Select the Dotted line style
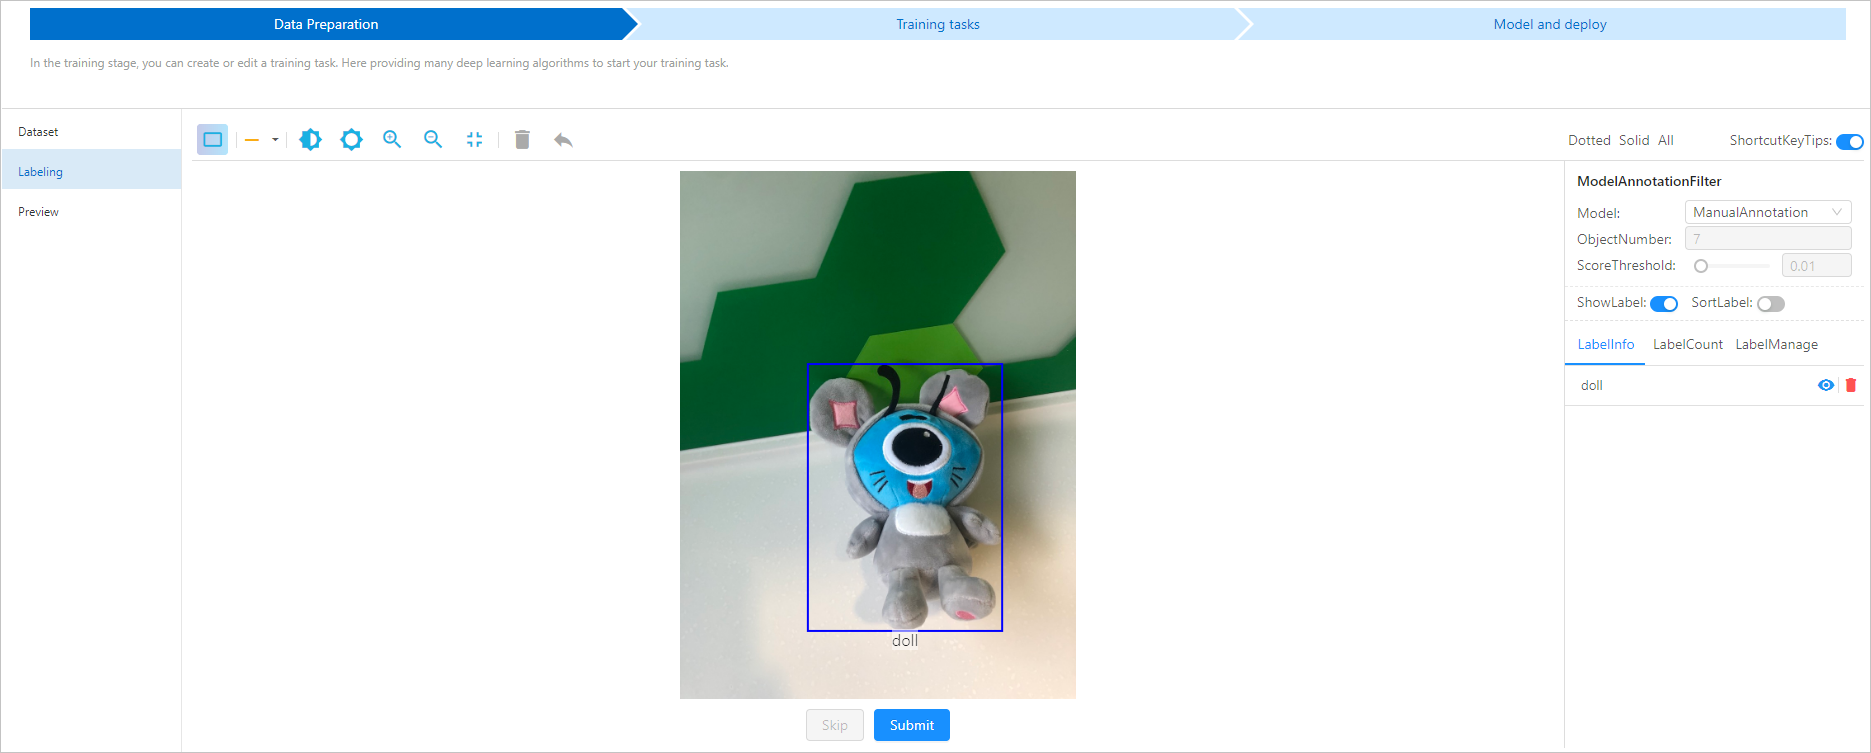Image resolution: width=1871 pixels, height=753 pixels. pos(1589,140)
